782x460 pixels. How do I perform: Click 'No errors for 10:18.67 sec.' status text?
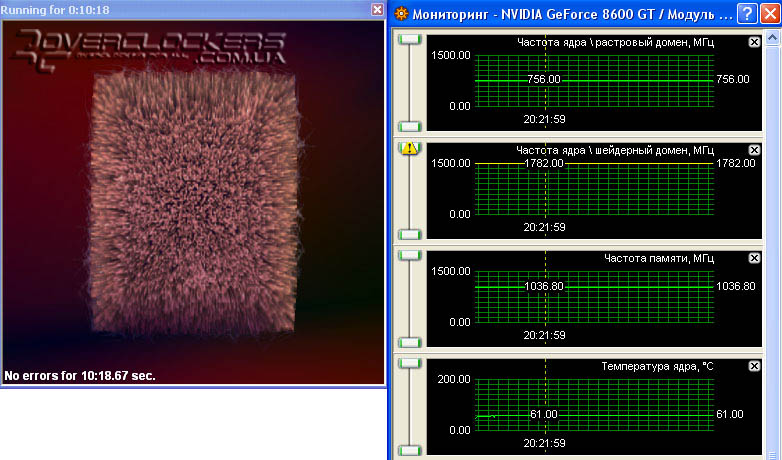[x=80, y=376]
